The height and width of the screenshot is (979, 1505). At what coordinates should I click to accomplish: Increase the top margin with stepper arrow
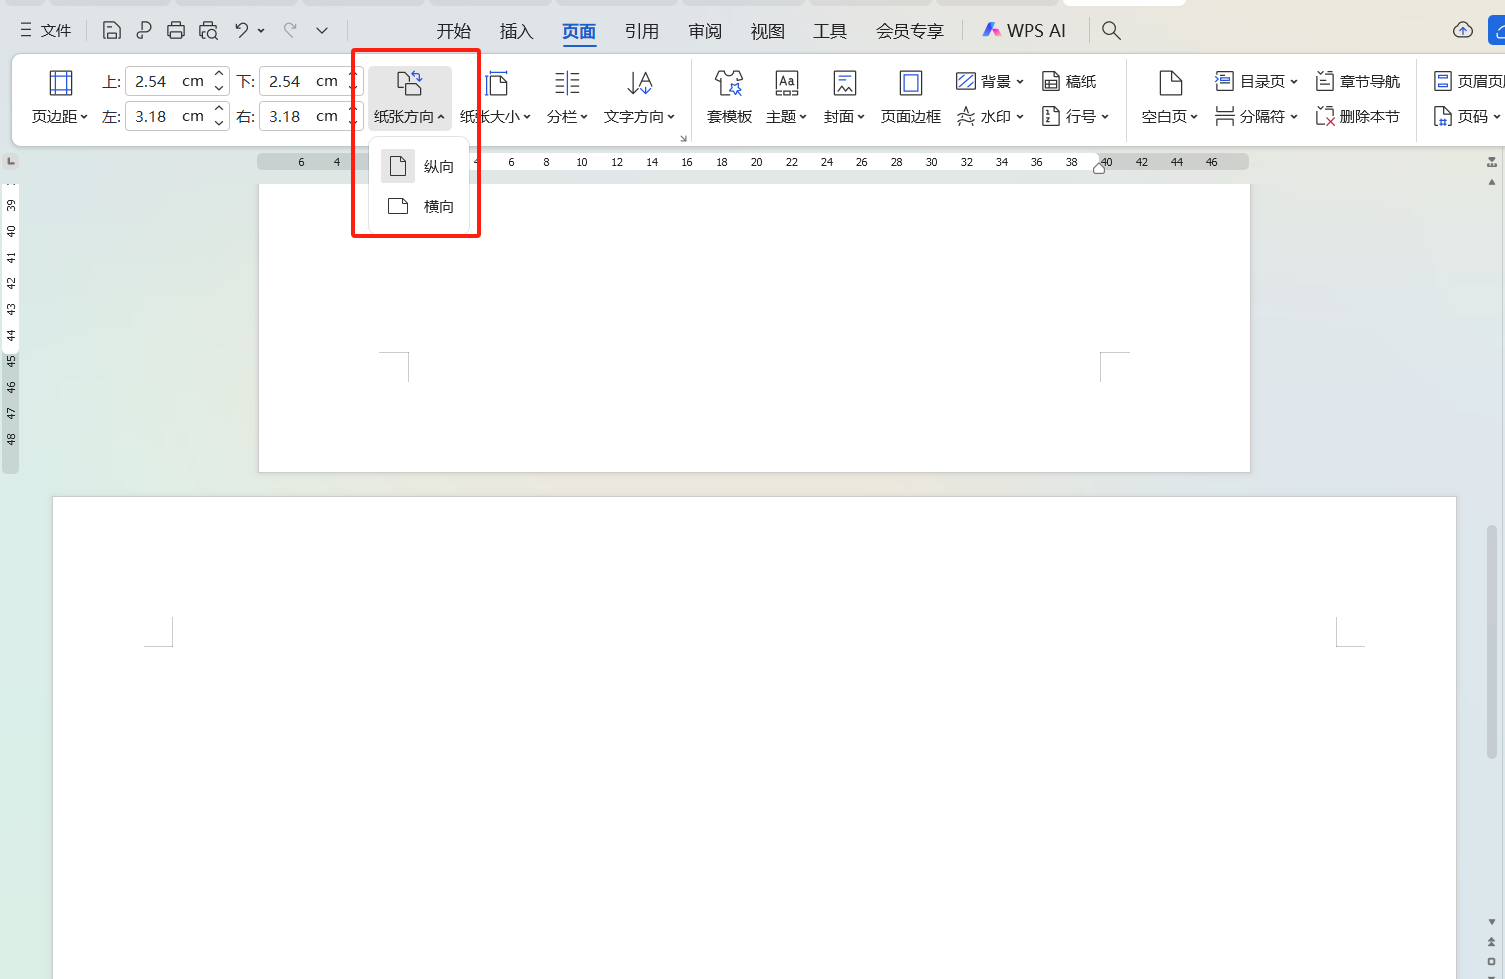click(219, 75)
